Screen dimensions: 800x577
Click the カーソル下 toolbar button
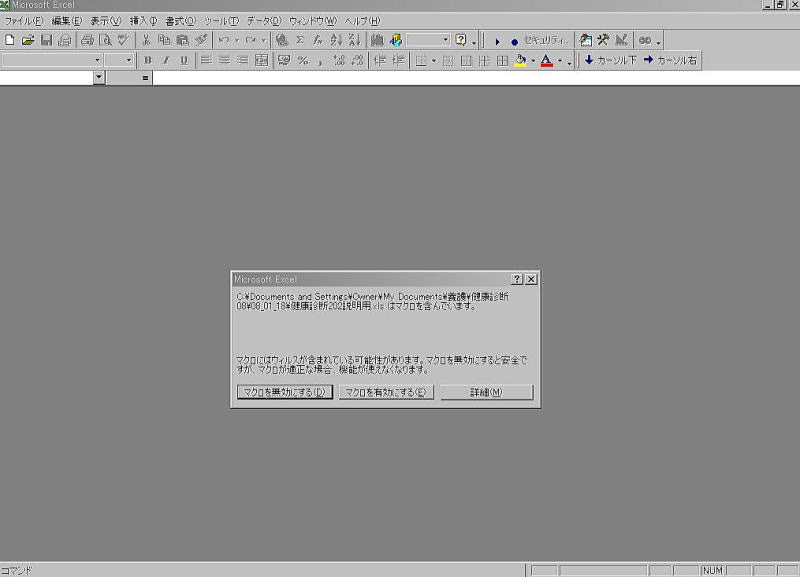pyautogui.click(x=611, y=60)
